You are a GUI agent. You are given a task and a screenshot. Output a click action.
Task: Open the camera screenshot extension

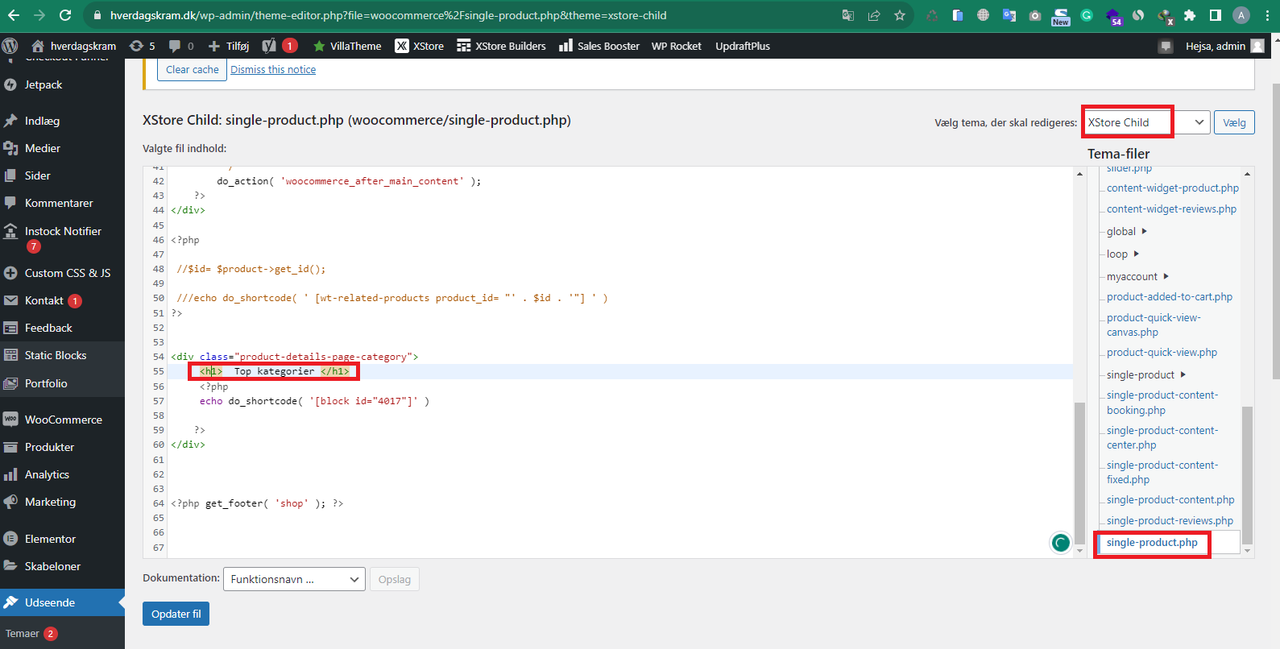[x=1034, y=16]
